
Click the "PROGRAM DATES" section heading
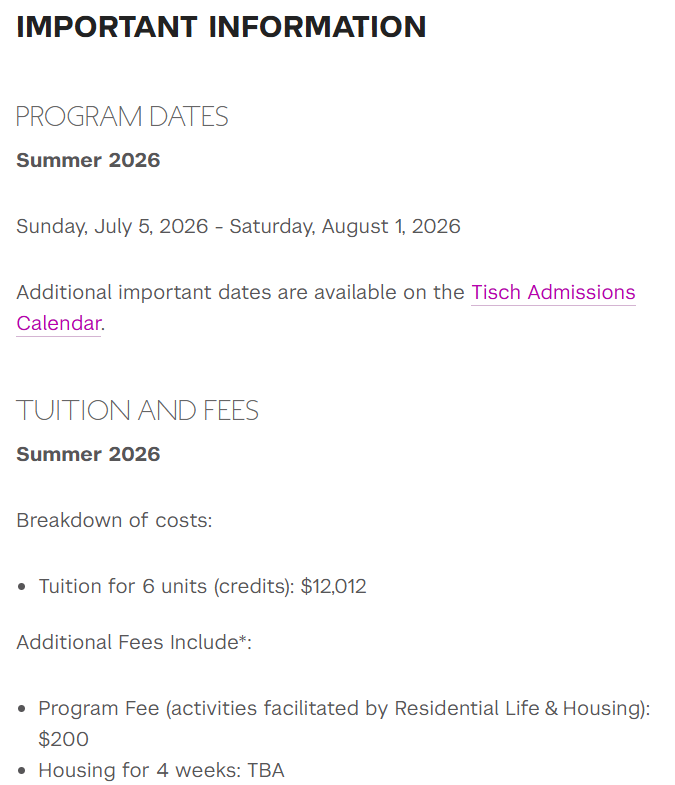[122, 117]
